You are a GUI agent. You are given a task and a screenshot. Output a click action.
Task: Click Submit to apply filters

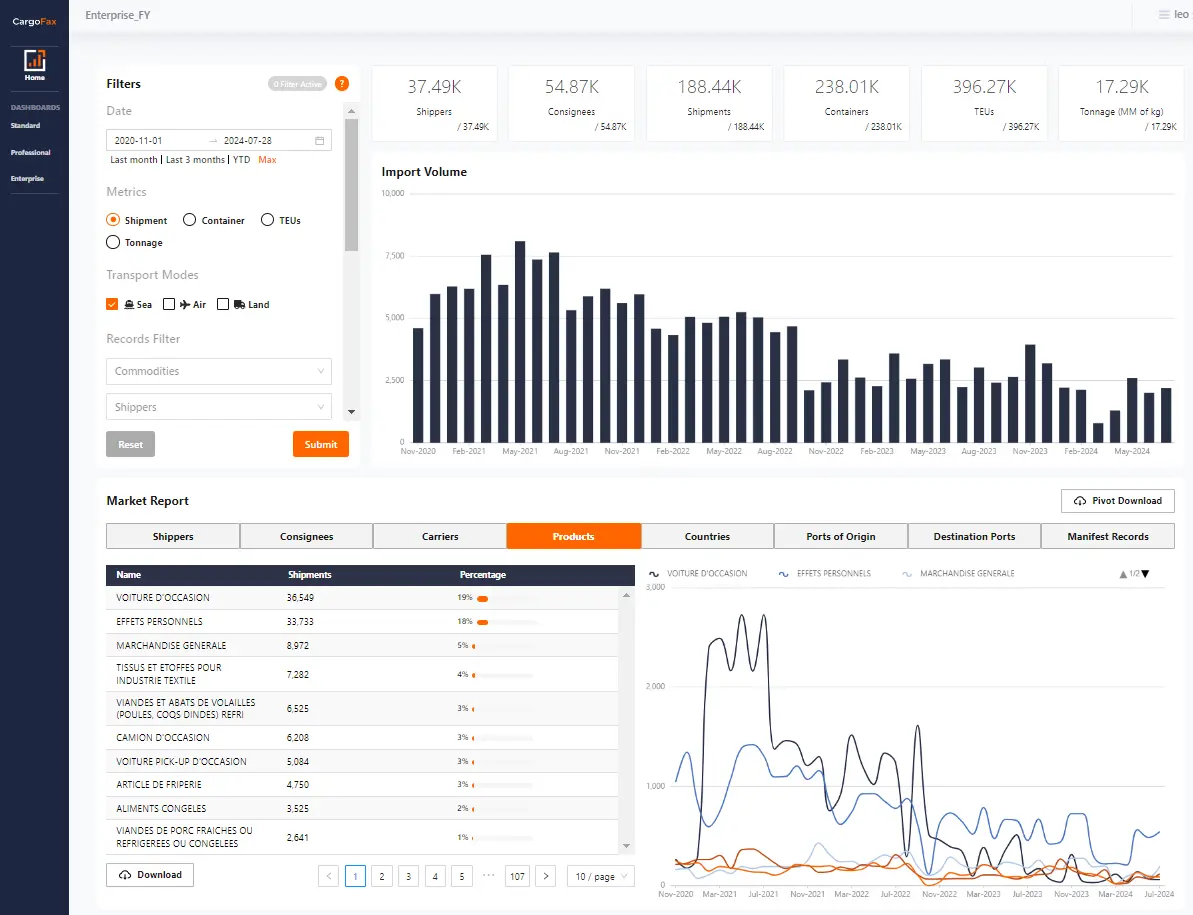320,444
